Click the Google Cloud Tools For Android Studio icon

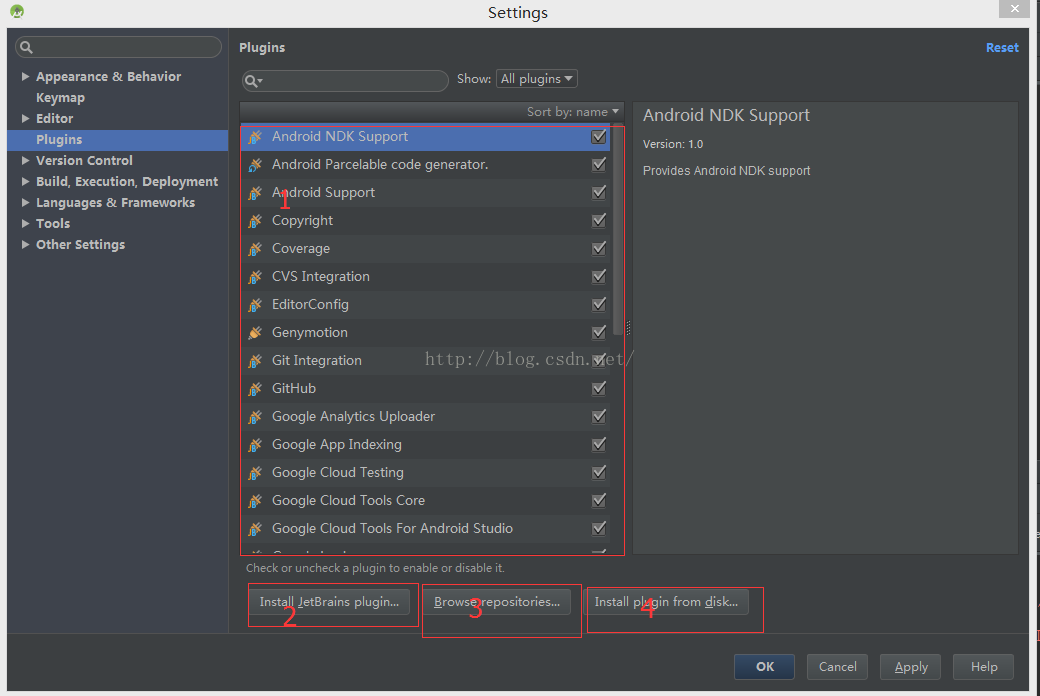tap(255, 529)
